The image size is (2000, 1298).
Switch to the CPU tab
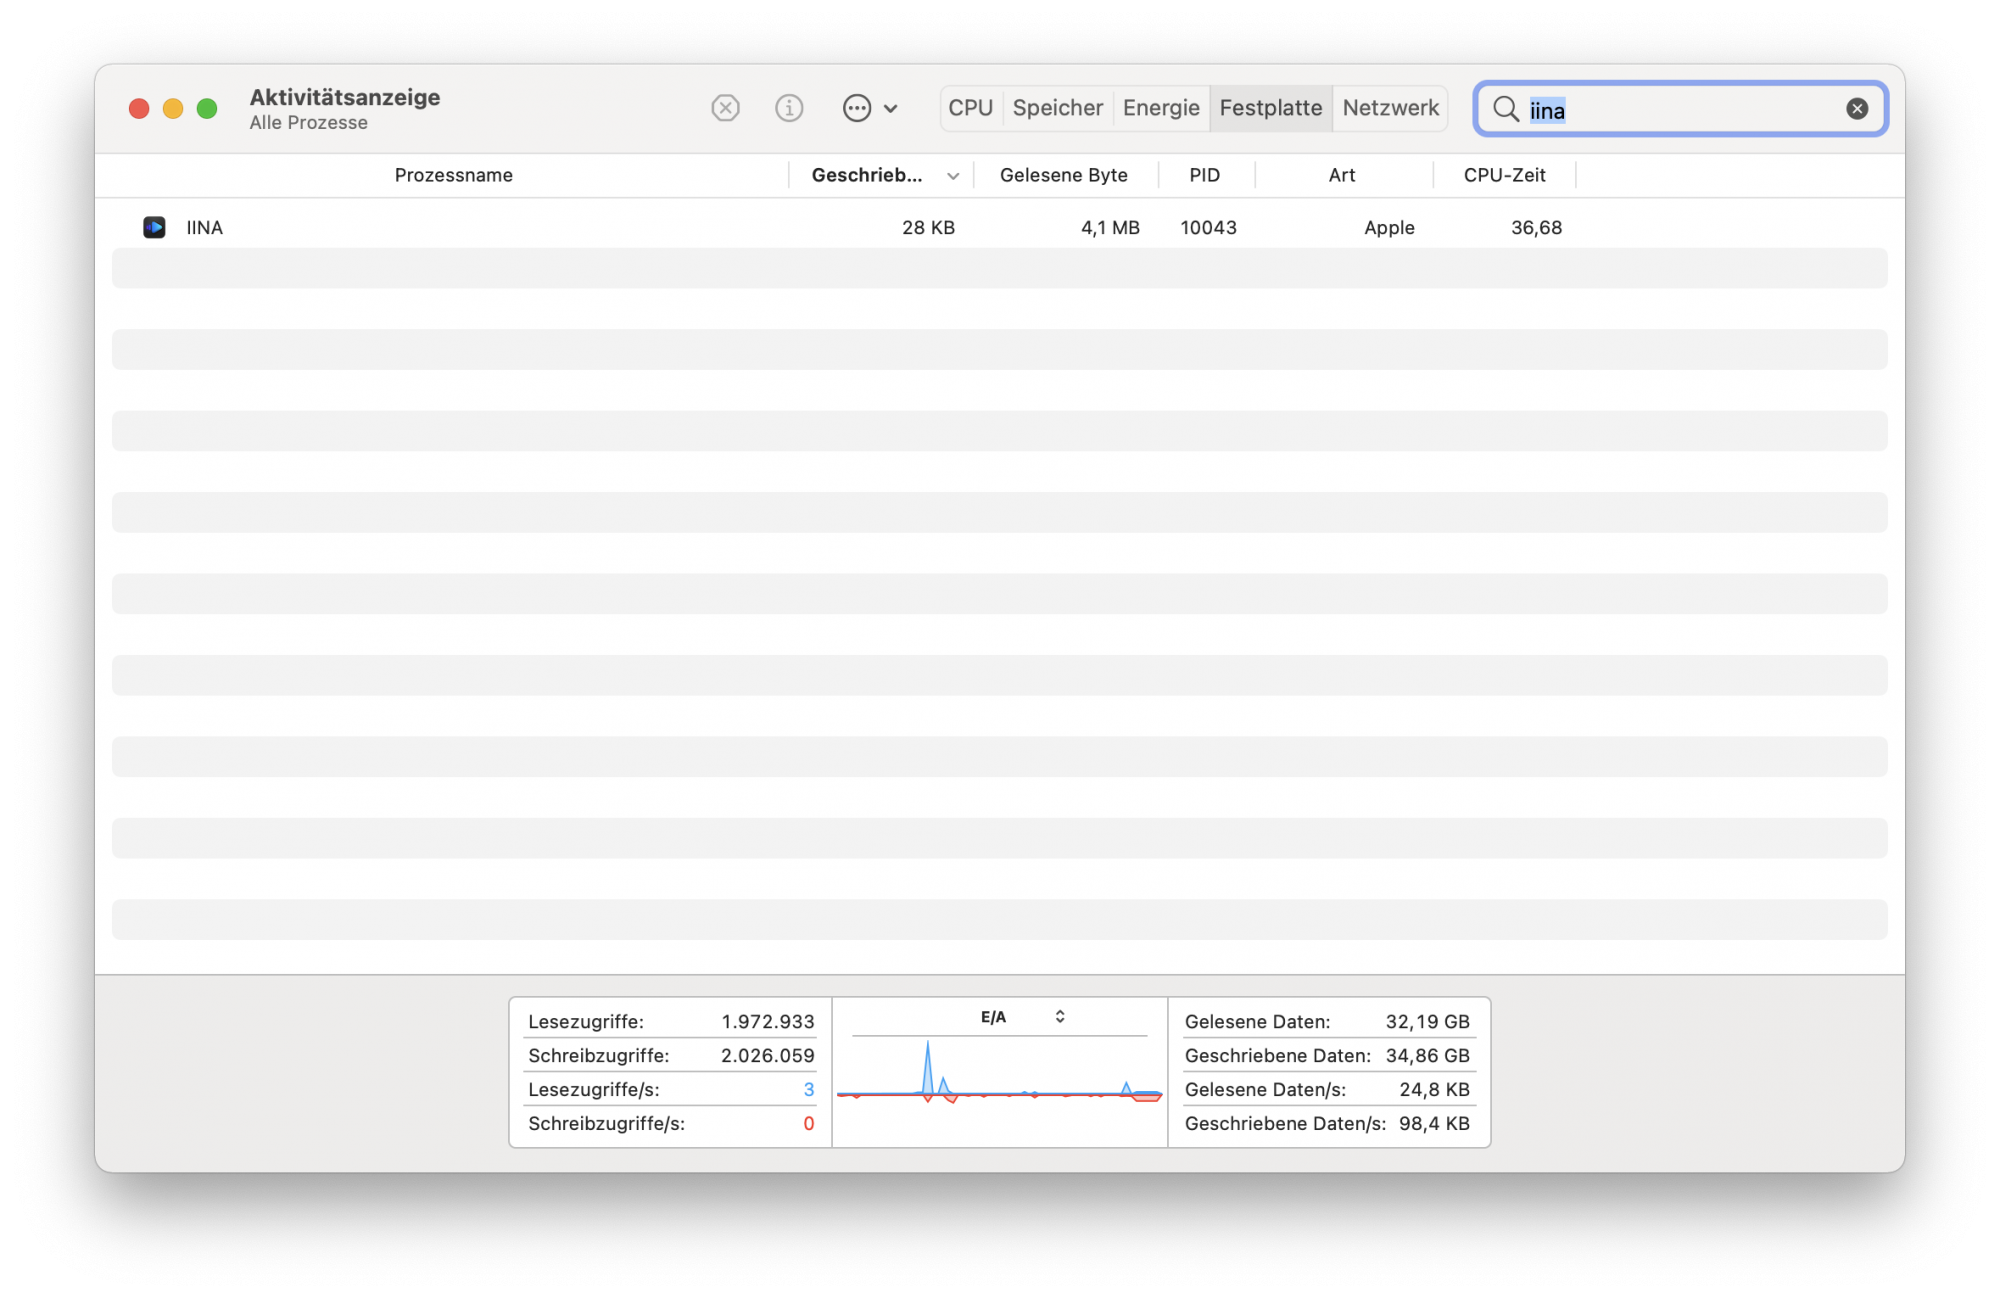tap(970, 108)
